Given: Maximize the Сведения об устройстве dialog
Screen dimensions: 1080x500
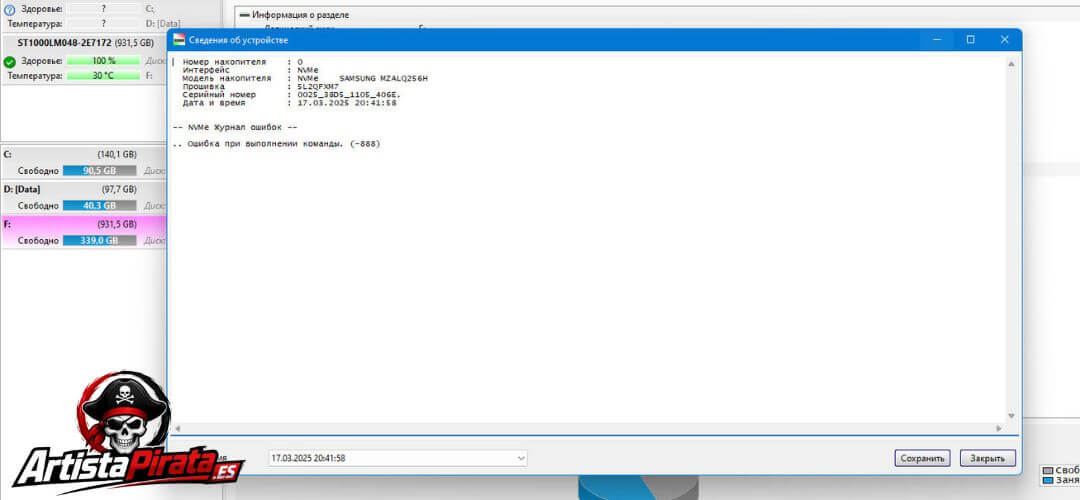Looking at the screenshot, I should tap(970, 39).
